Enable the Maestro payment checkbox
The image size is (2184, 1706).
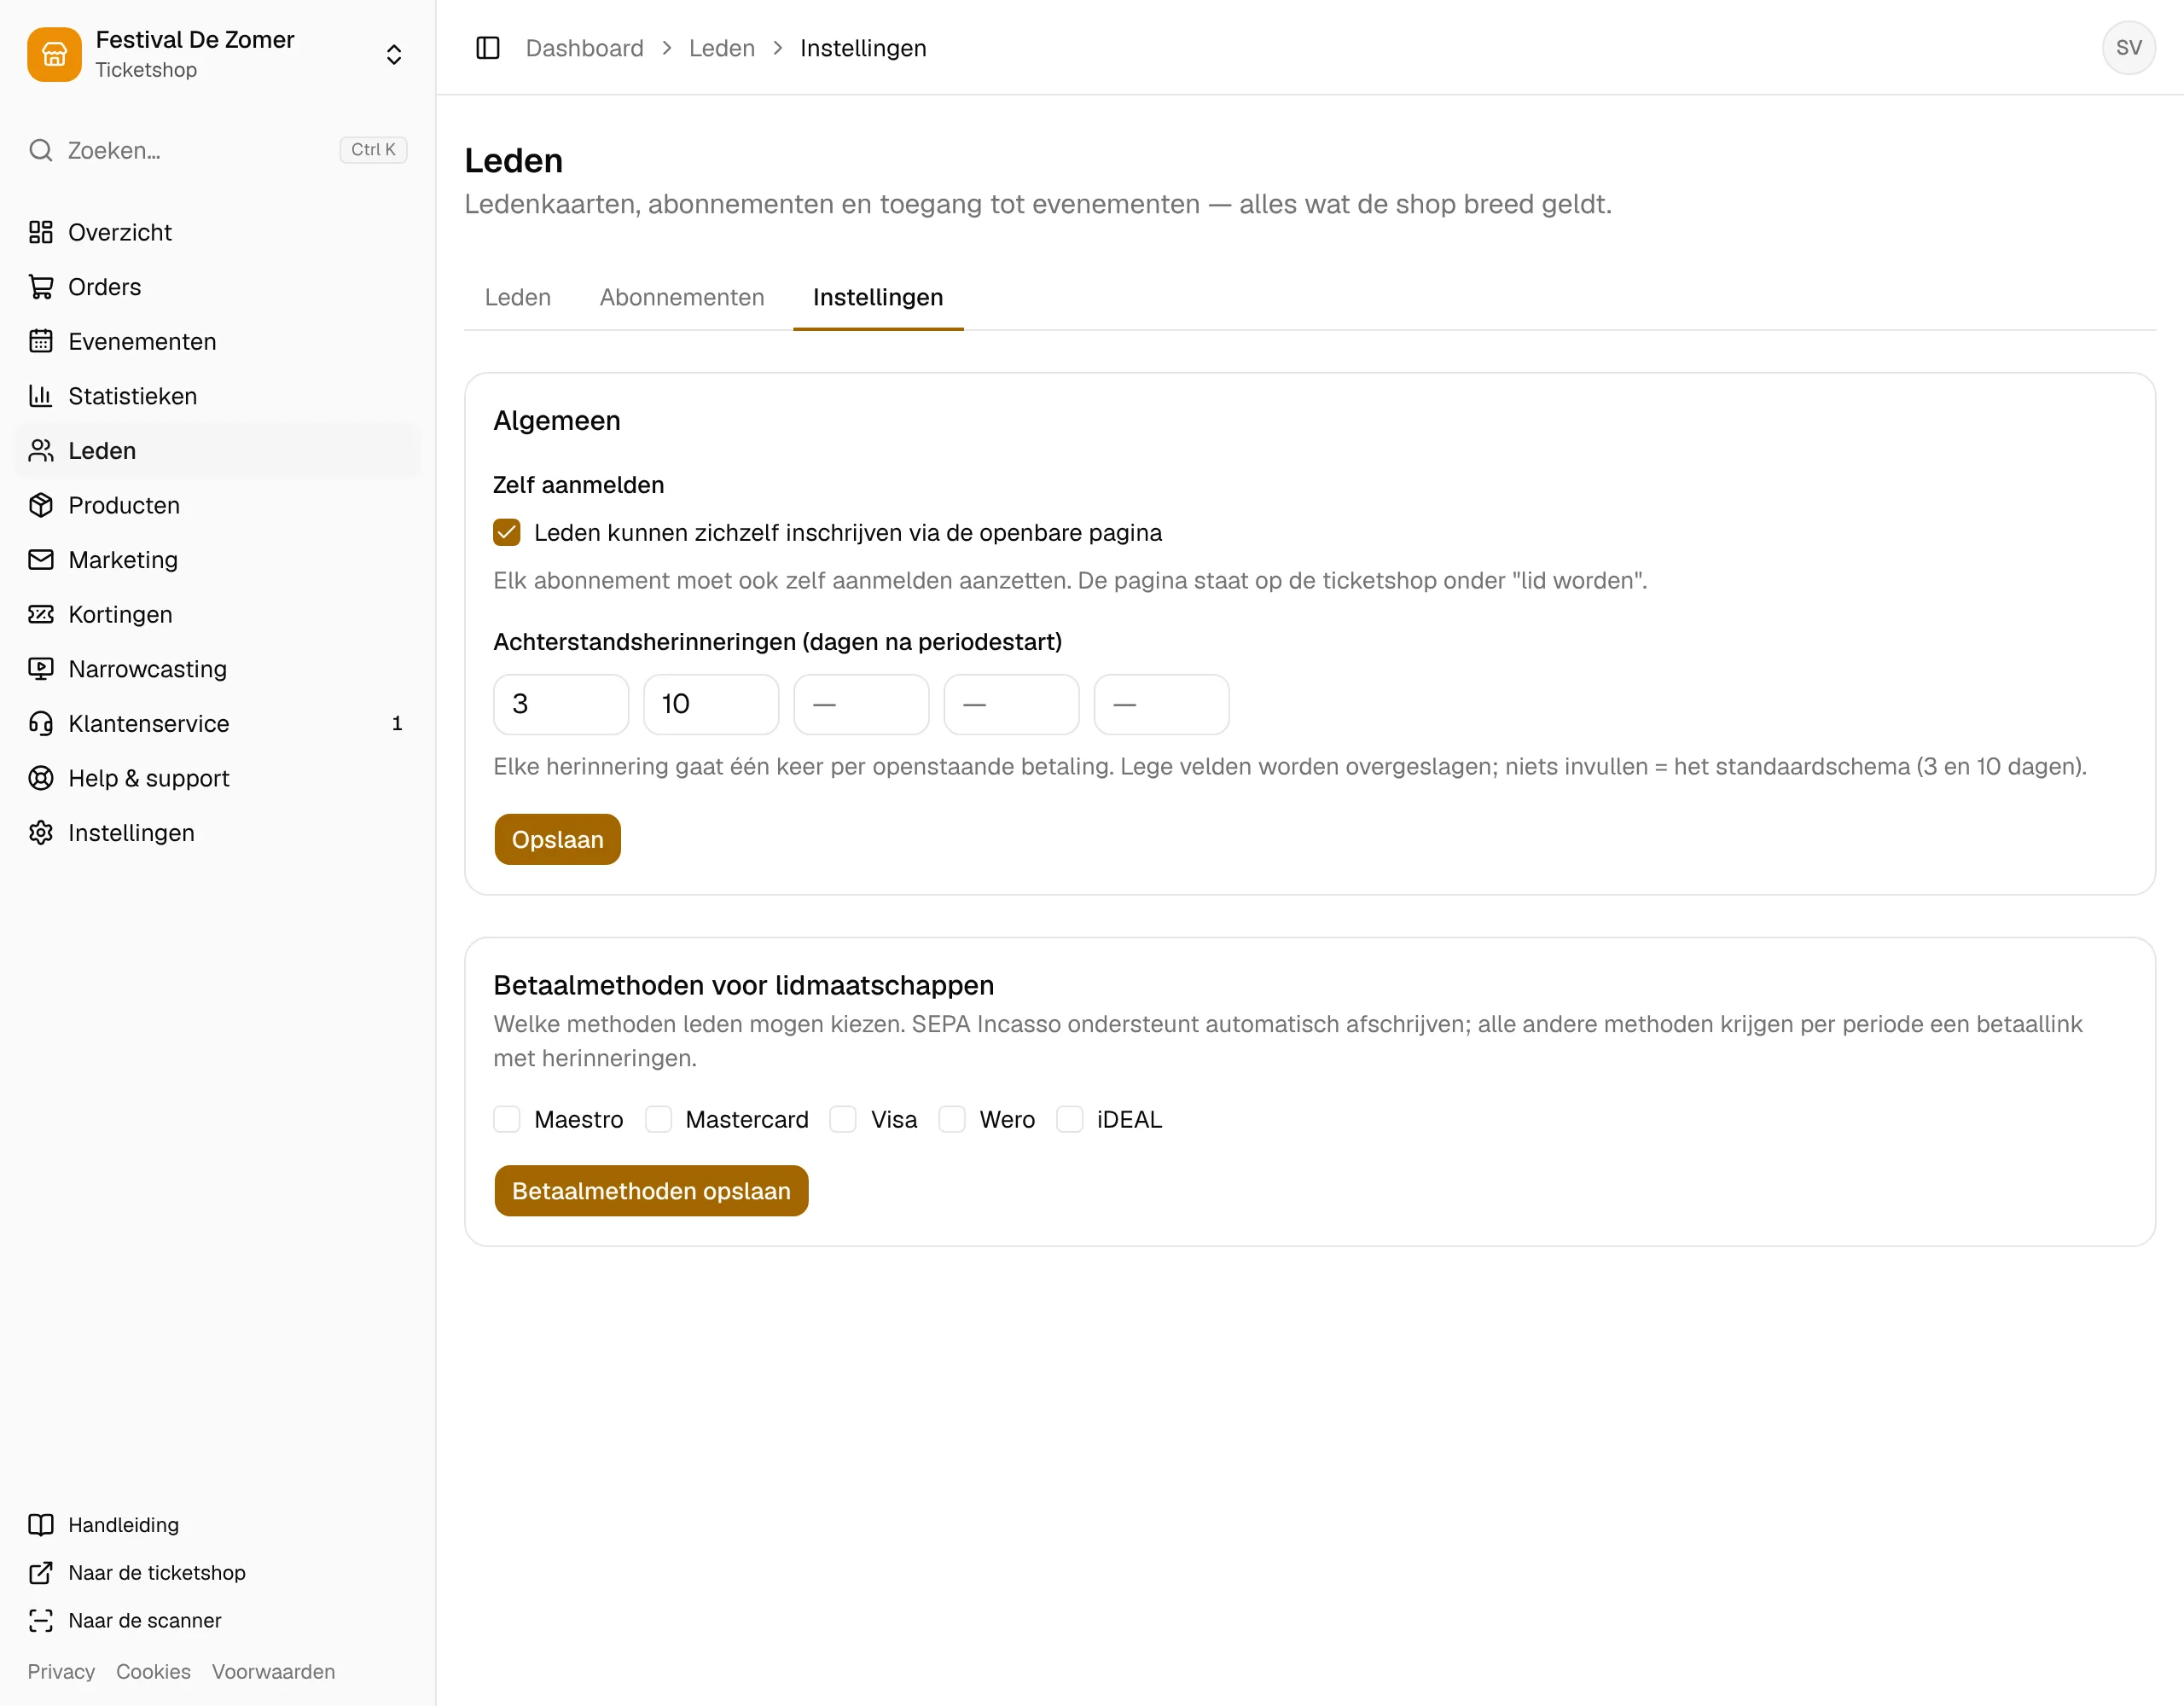(507, 1119)
